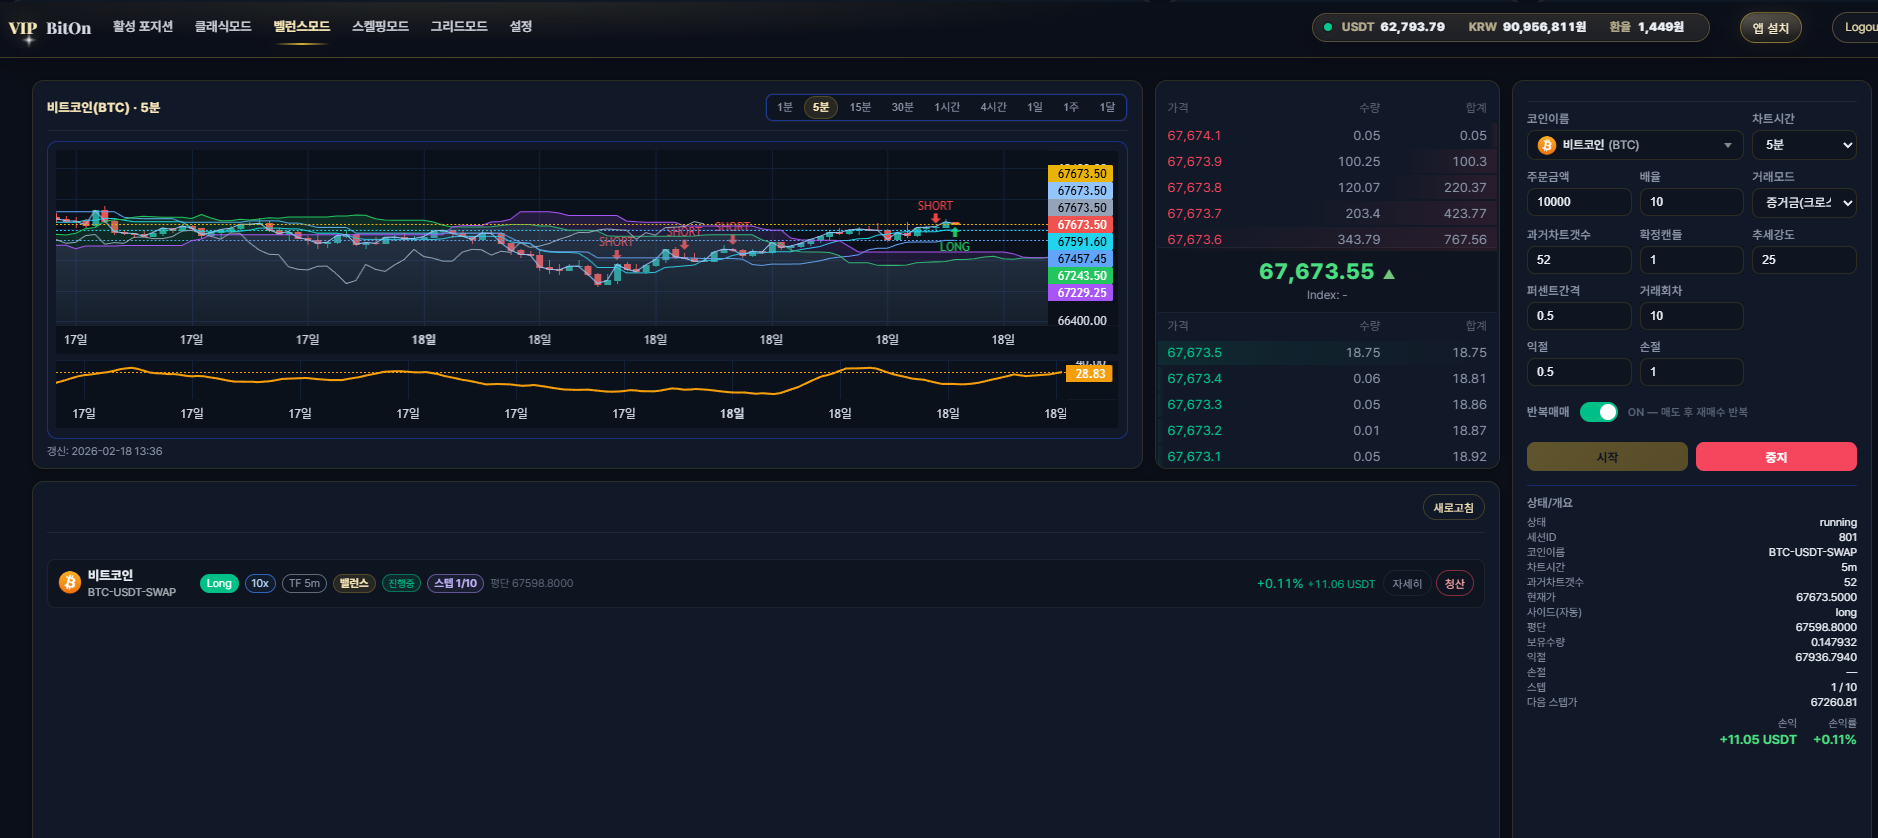Click the VIP BitOn logo
1878x838 pixels.
50,28
